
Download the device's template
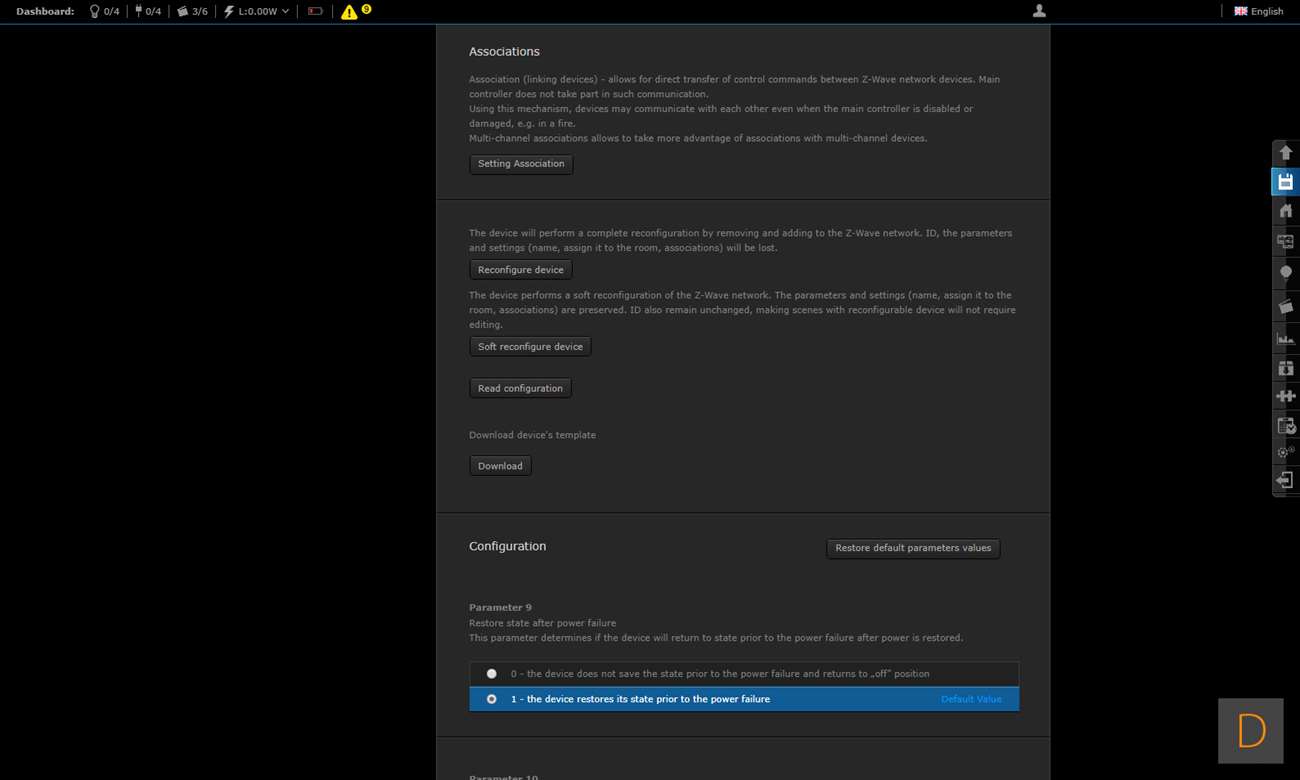click(x=500, y=466)
